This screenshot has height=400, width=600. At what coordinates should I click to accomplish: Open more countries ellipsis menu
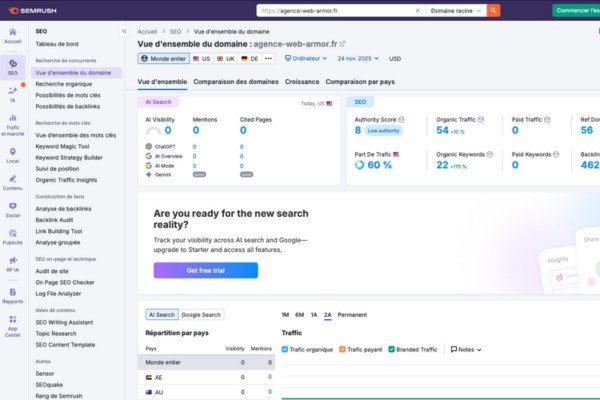[x=268, y=59]
